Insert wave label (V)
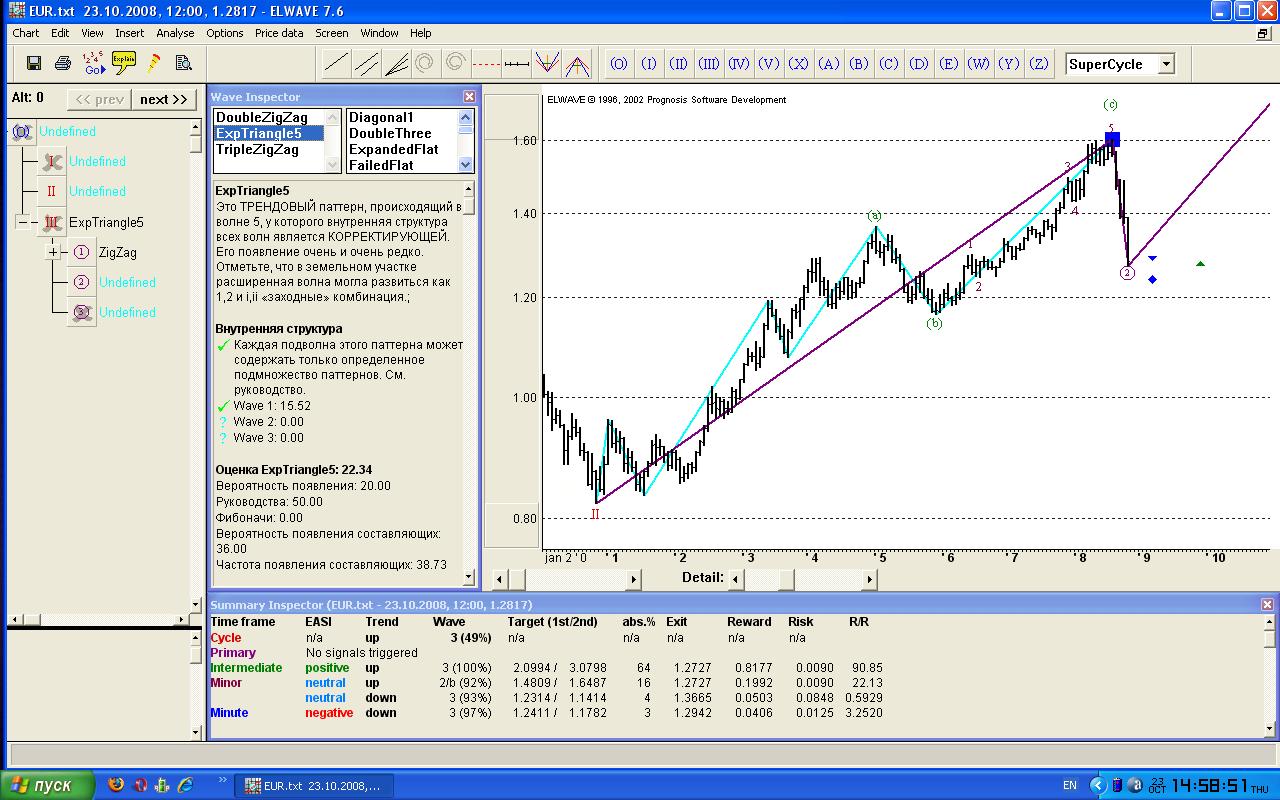 [x=769, y=64]
